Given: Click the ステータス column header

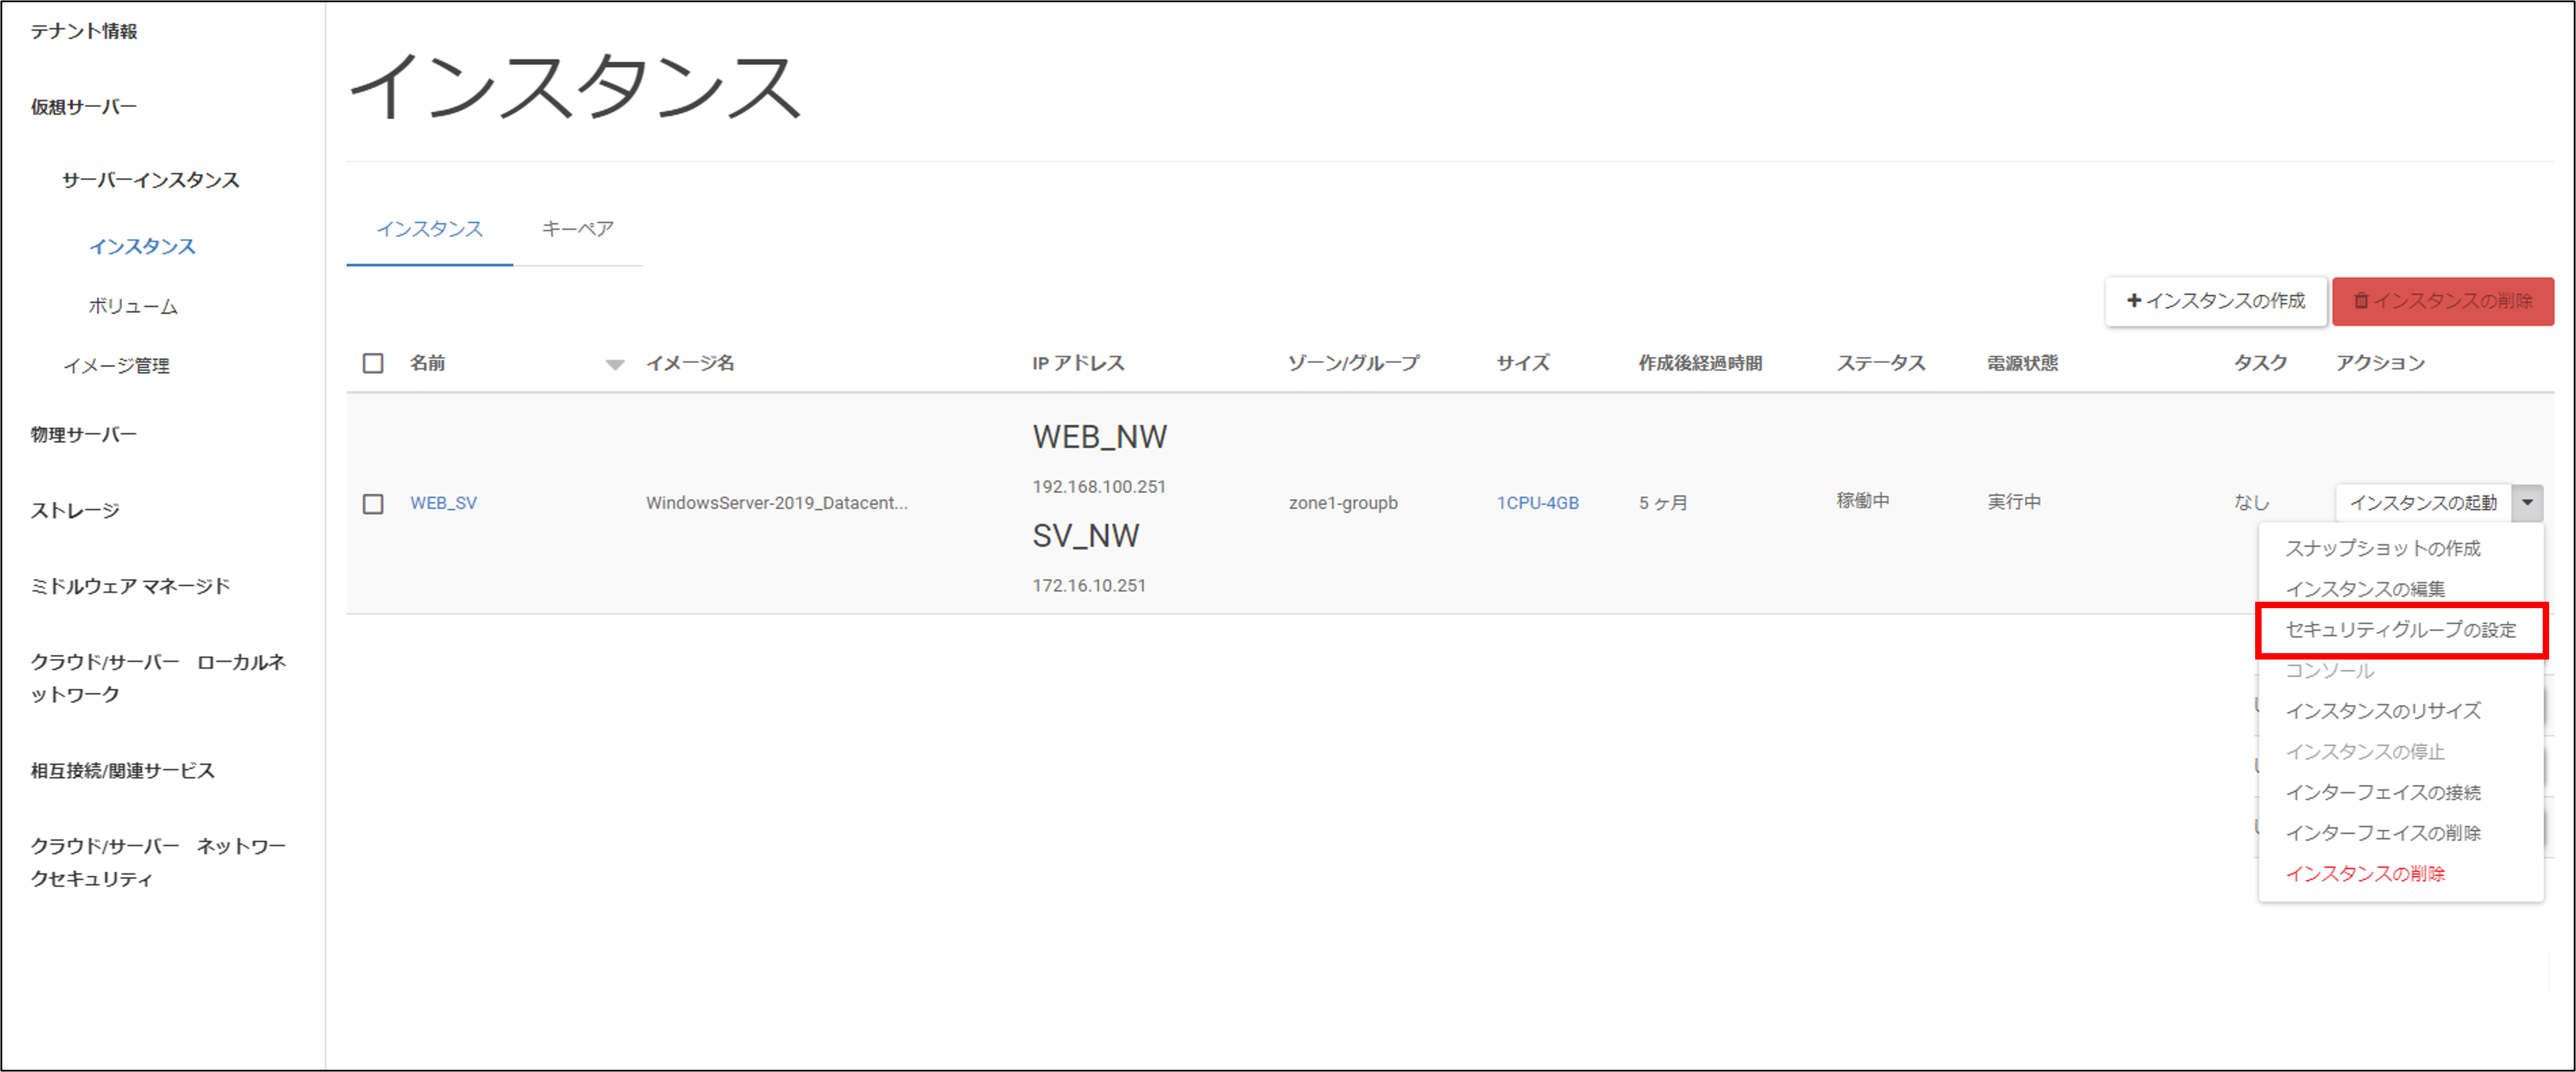Looking at the screenshot, I should (x=1880, y=363).
